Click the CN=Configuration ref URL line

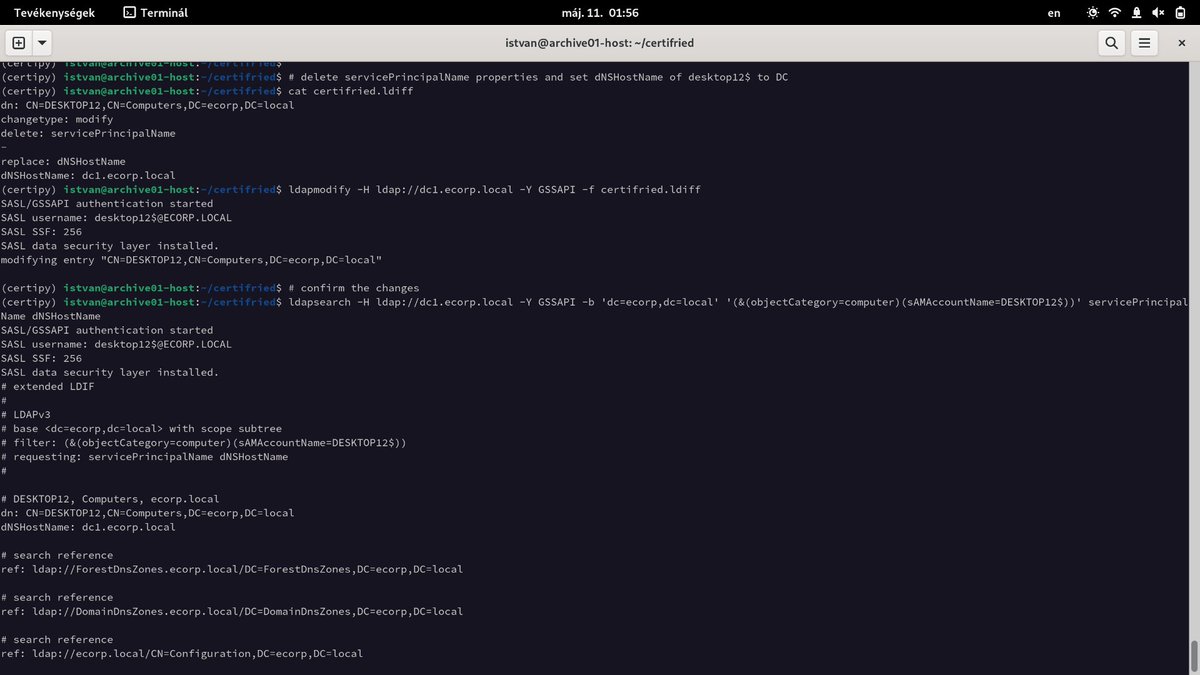tap(182, 653)
